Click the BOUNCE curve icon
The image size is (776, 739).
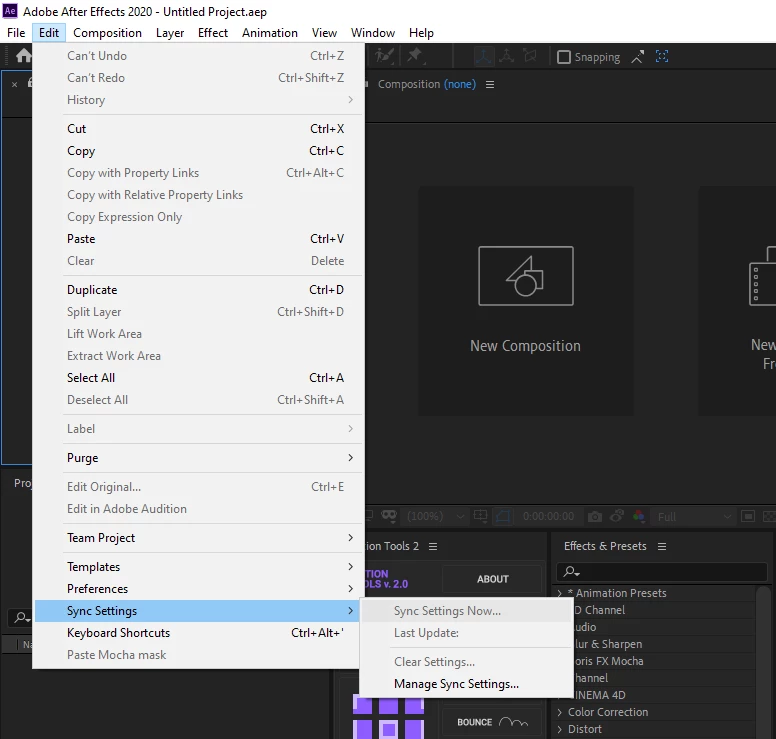click(513, 722)
